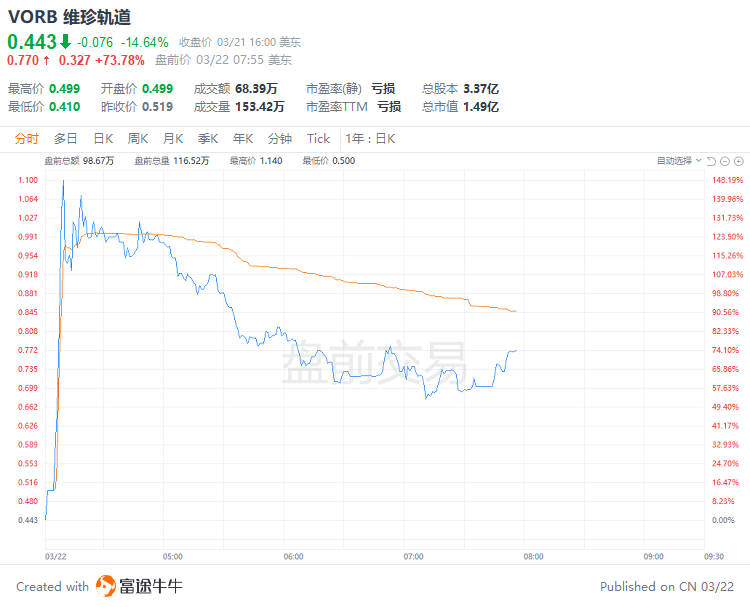Zoom in the chart with plus icon
This screenshot has width=750, height=607.
tap(738, 161)
